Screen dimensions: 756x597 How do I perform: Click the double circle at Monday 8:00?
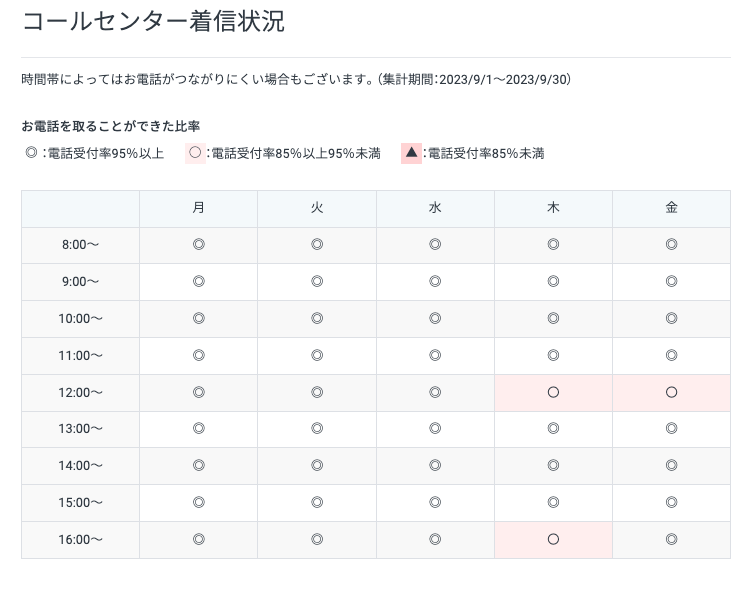coord(199,244)
